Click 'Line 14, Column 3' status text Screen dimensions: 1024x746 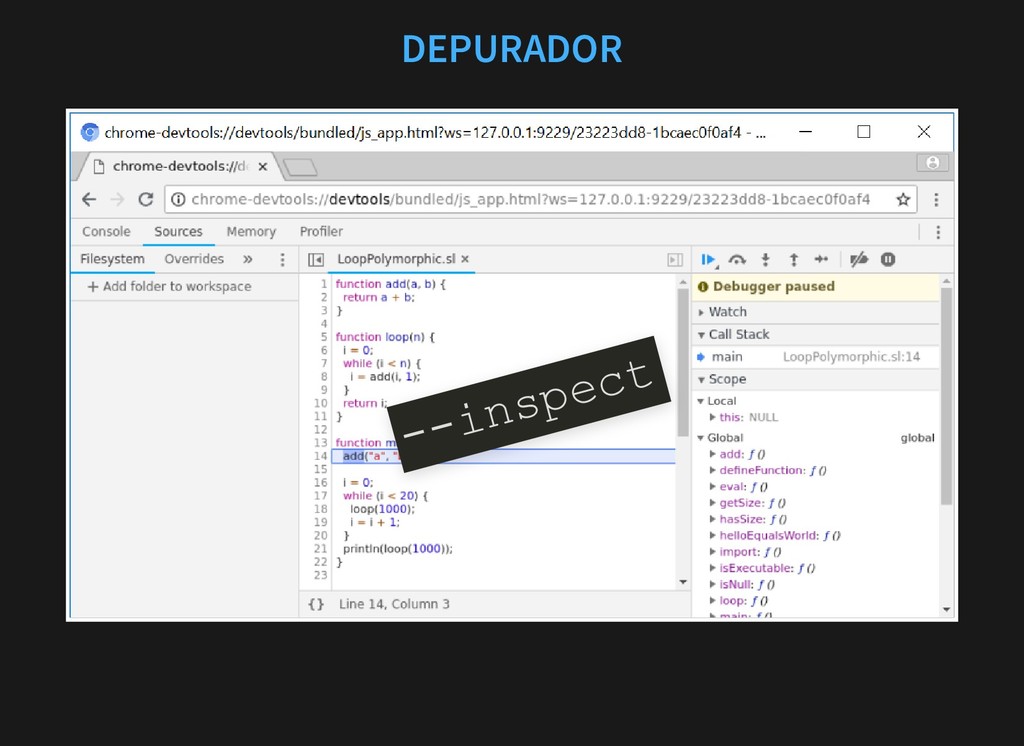click(394, 604)
